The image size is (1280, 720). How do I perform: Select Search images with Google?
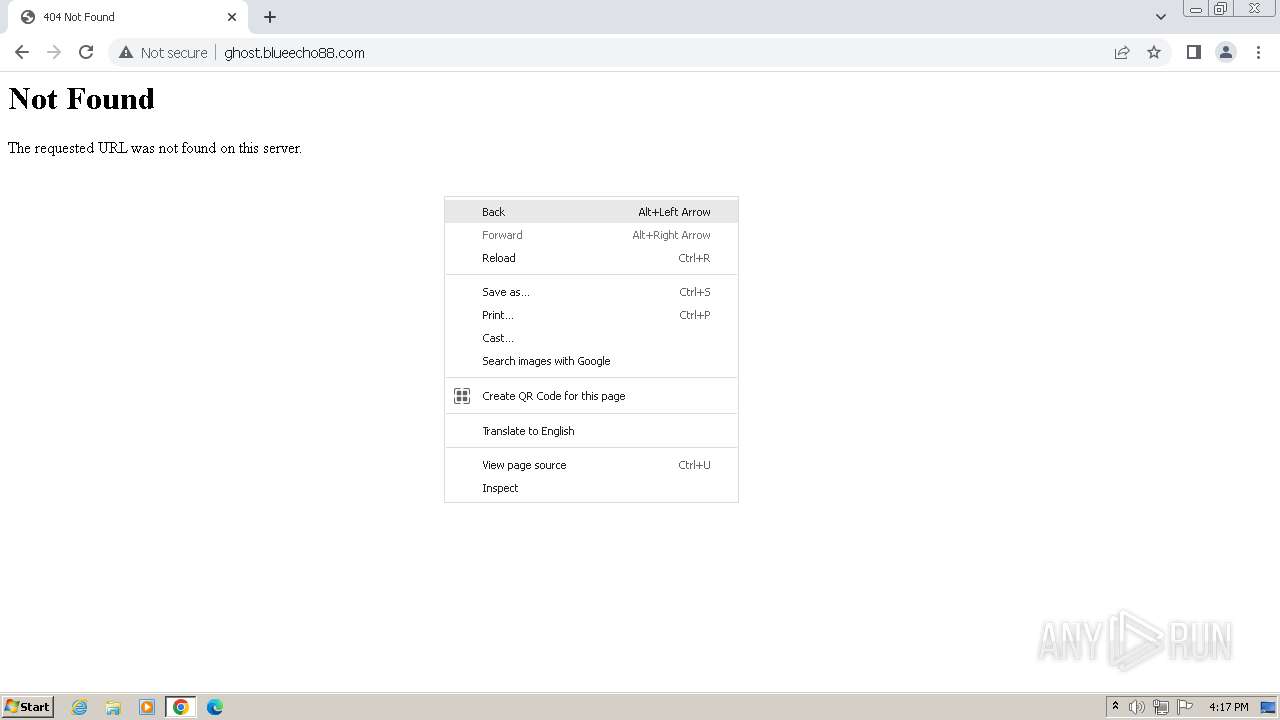coord(591,361)
